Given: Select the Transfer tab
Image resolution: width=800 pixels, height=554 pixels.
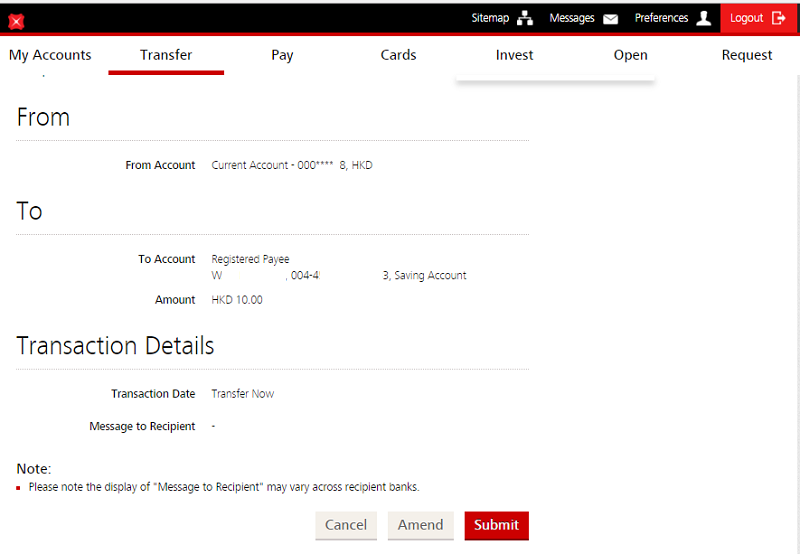Looking at the screenshot, I should click(166, 55).
